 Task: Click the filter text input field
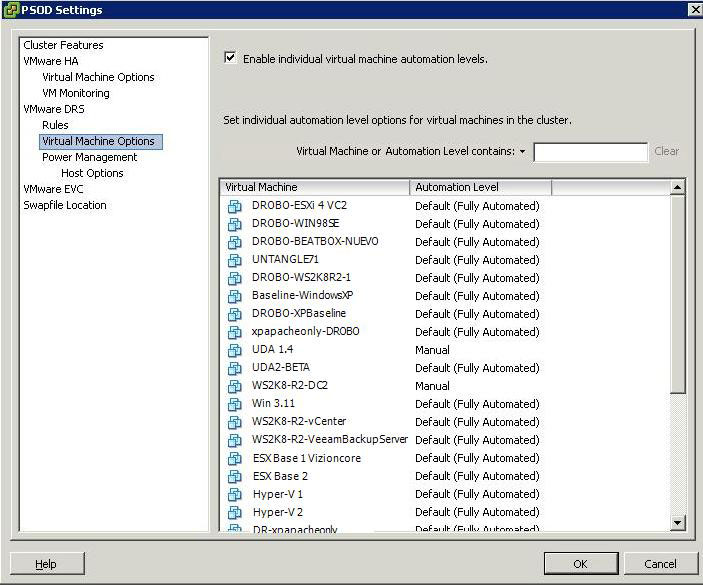click(590, 152)
